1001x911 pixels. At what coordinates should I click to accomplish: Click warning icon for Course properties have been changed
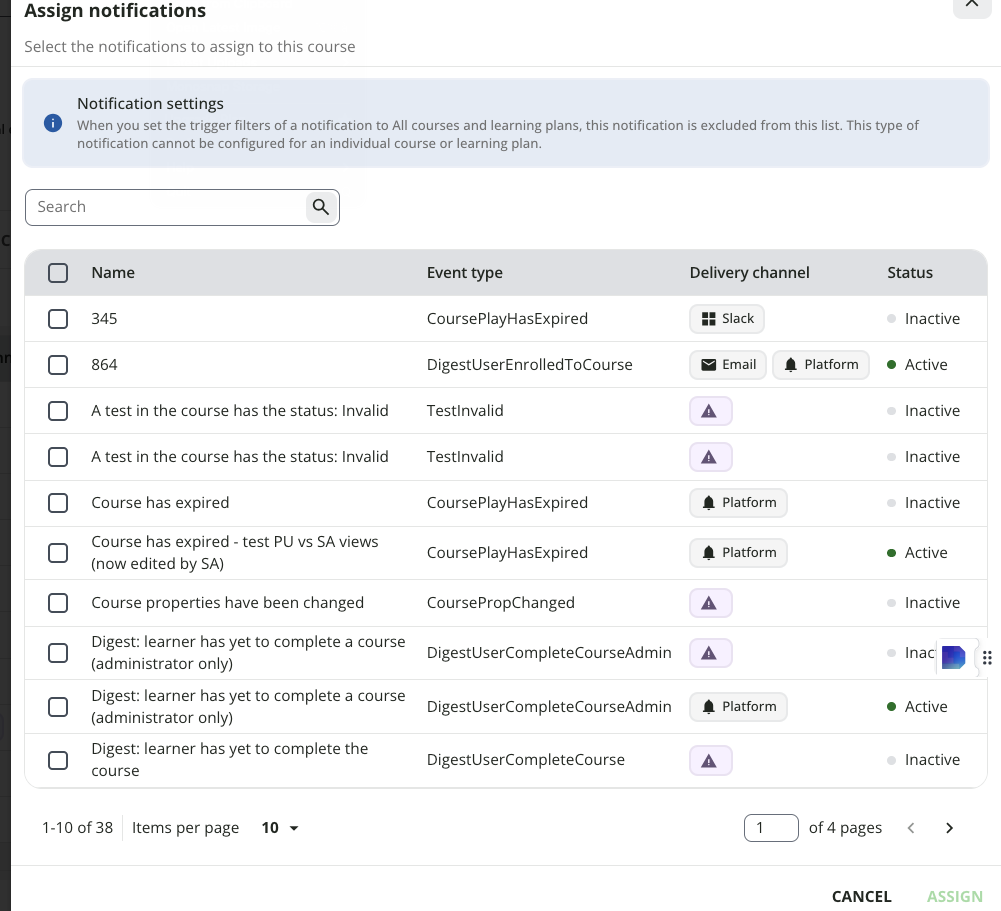(x=710, y=603)
